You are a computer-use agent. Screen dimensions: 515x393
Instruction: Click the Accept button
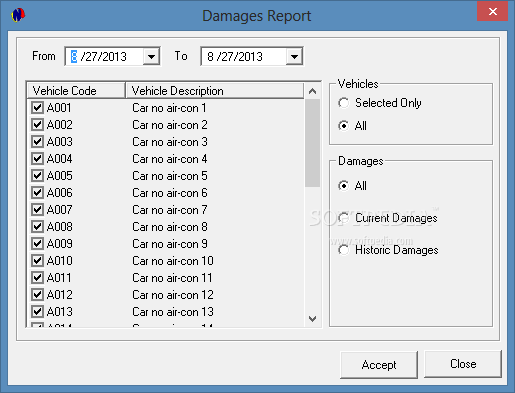click(x=379, y=365)
